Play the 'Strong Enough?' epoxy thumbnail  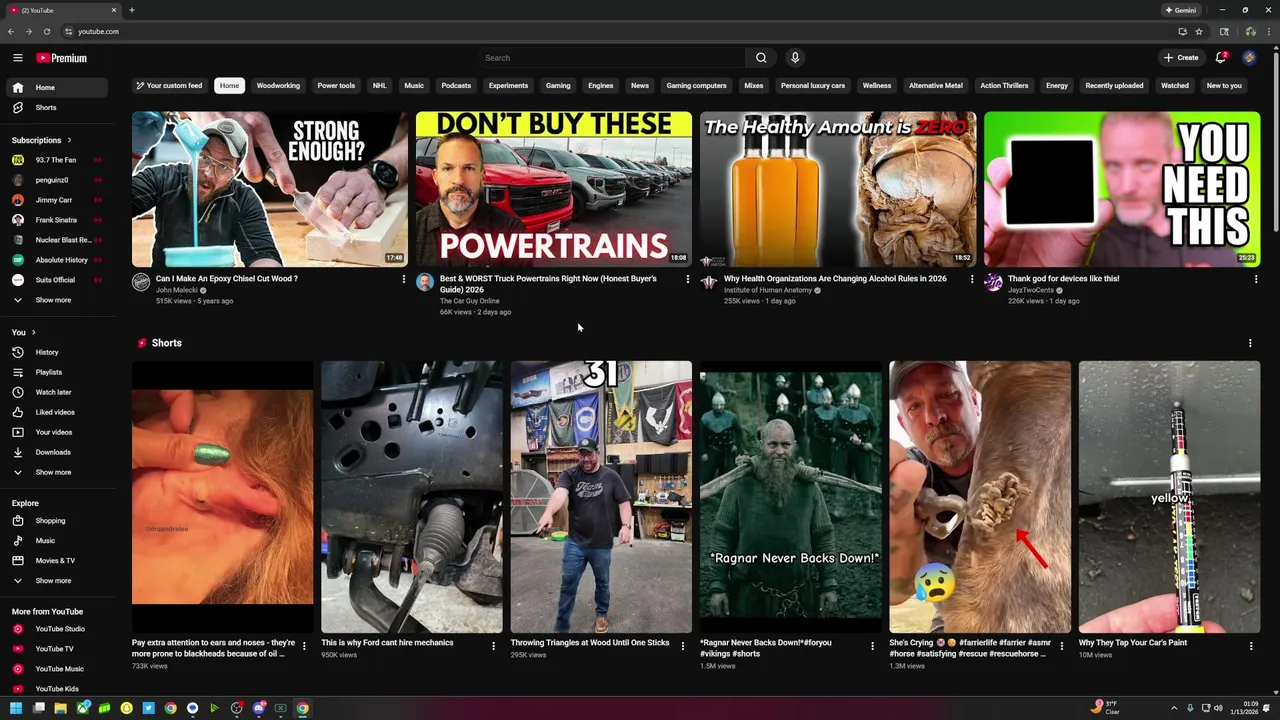point(270,189)
